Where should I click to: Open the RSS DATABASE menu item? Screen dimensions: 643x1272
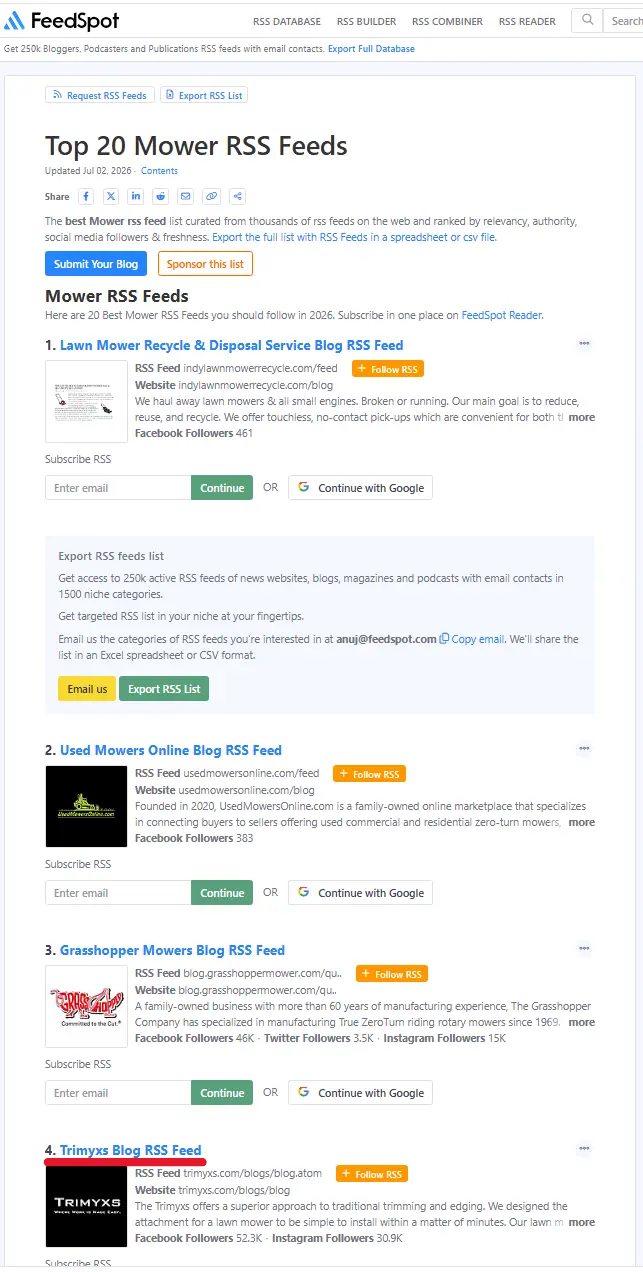click(286, 21)
